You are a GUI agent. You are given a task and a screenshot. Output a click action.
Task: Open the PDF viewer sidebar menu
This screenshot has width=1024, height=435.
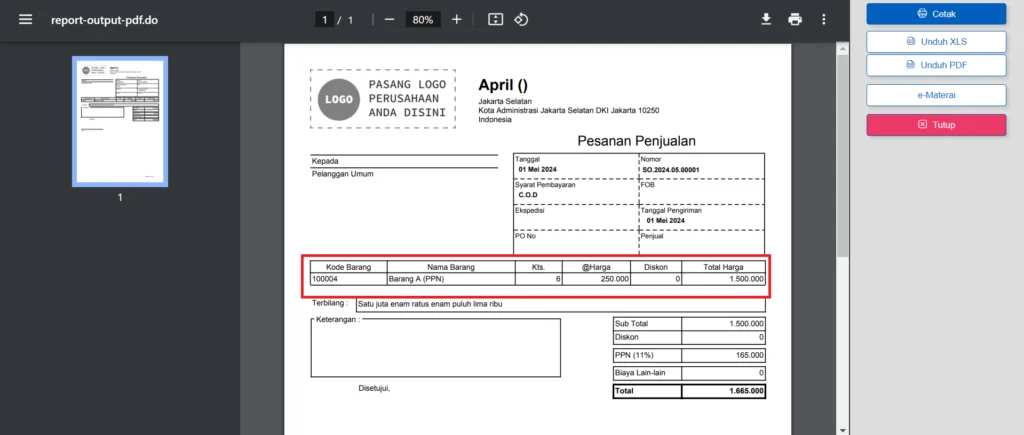(25, 20)
